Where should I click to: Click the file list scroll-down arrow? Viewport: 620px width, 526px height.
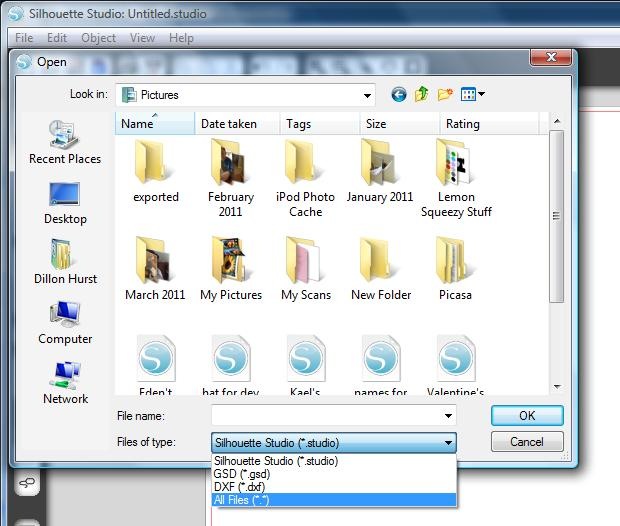click(557, 386)
